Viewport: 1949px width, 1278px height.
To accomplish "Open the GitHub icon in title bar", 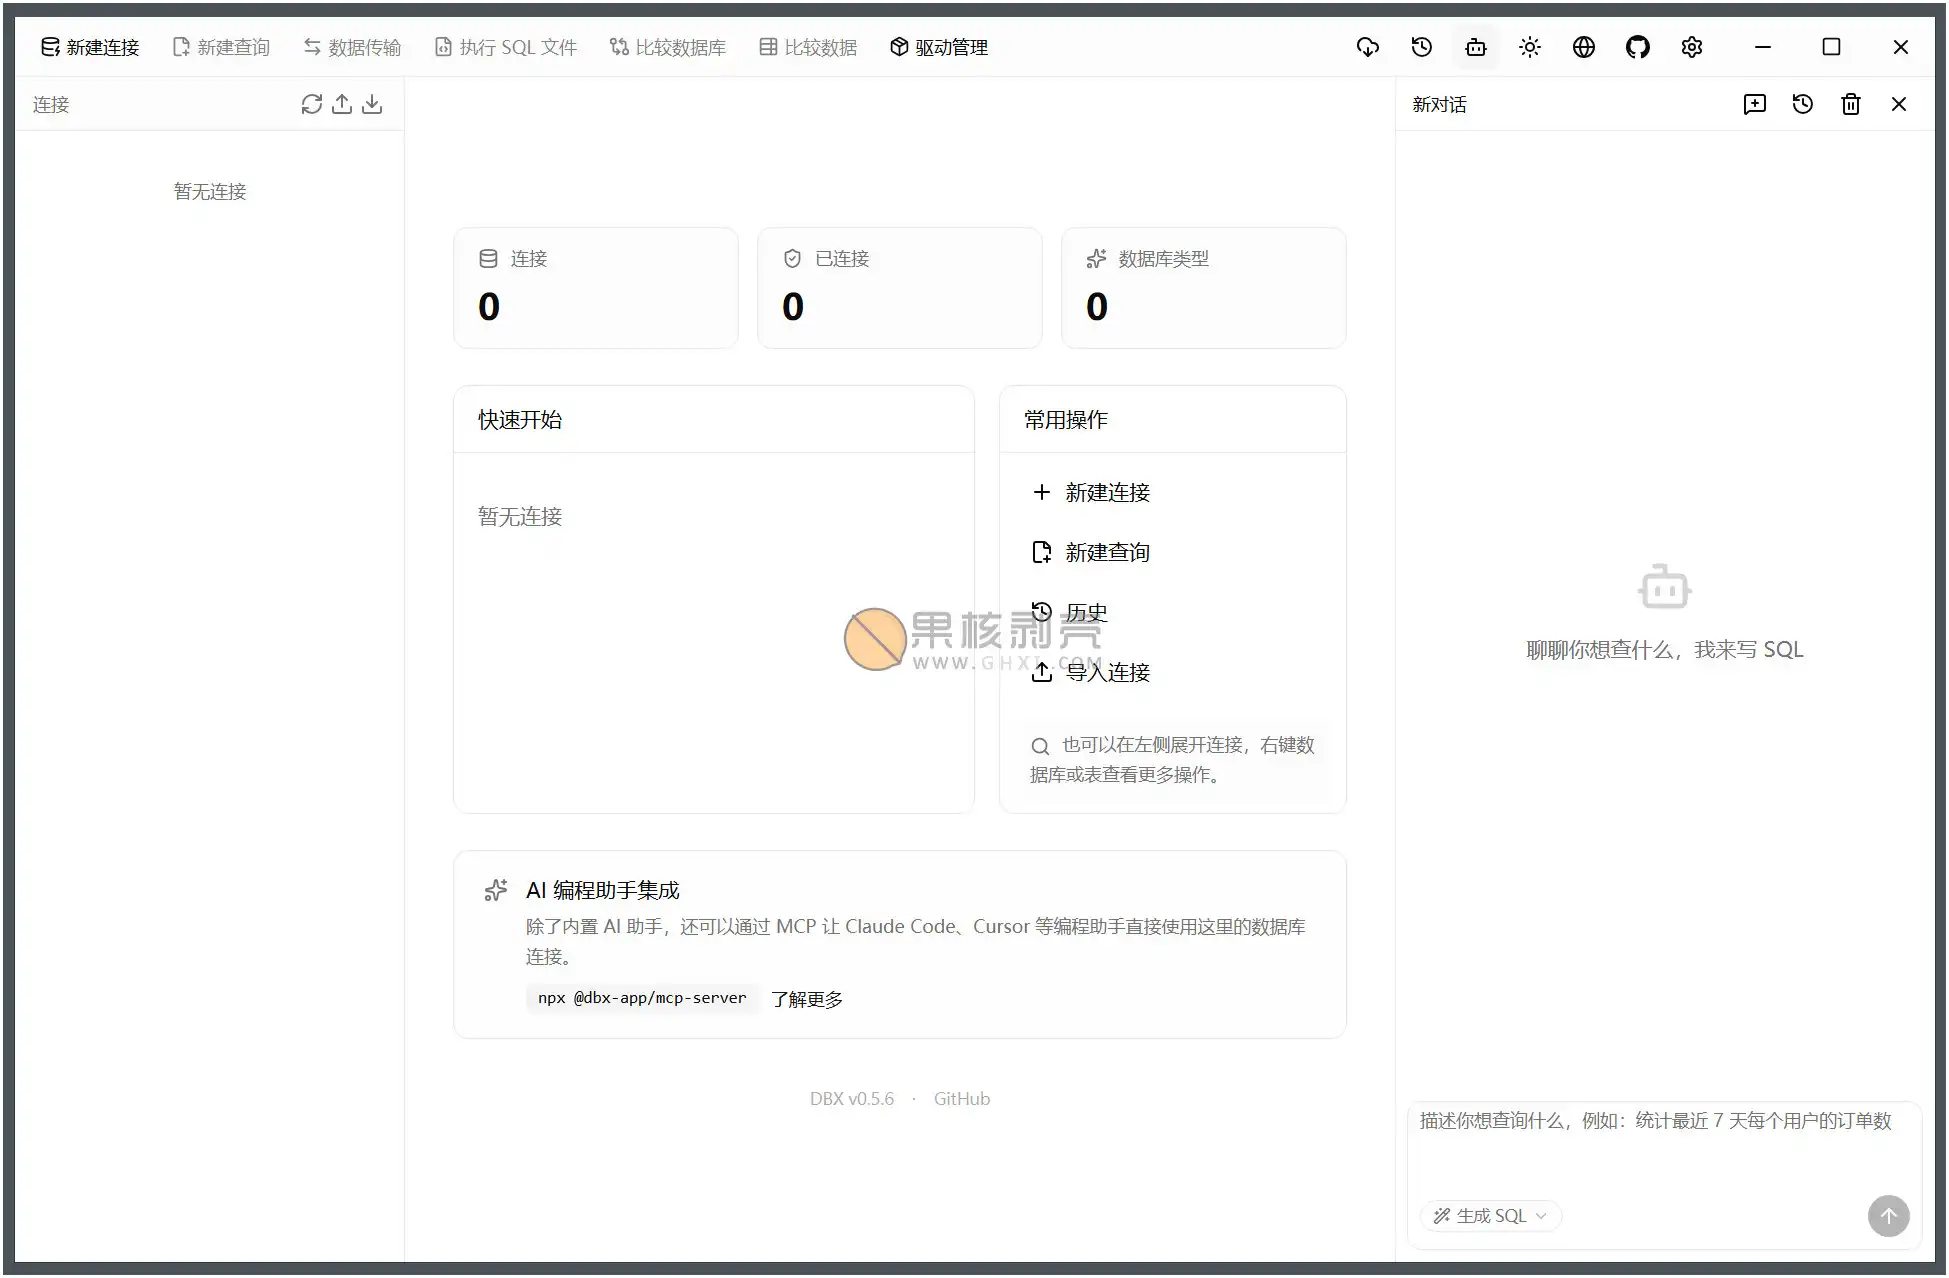I will [x=1638, y=47].
